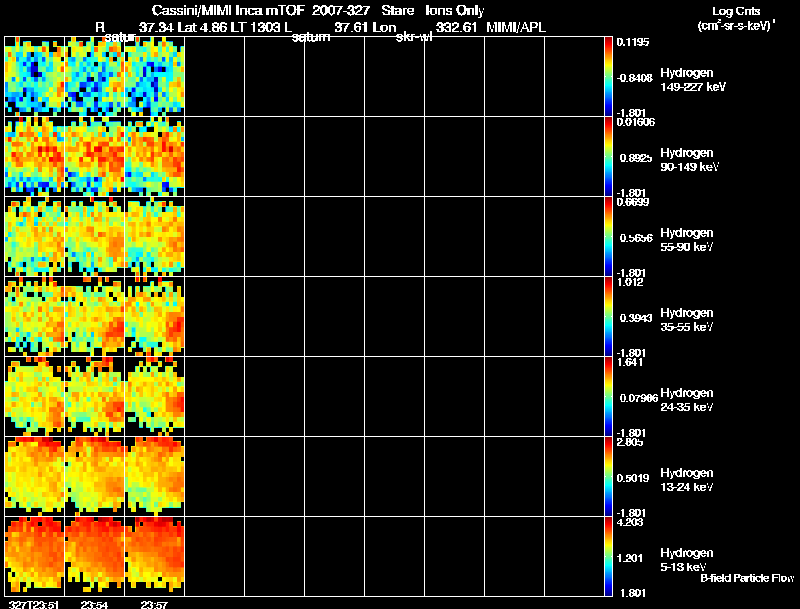
Task: Select the Hydrogen 13-24 keV image at 23:57
Action: tap(155, 477)
